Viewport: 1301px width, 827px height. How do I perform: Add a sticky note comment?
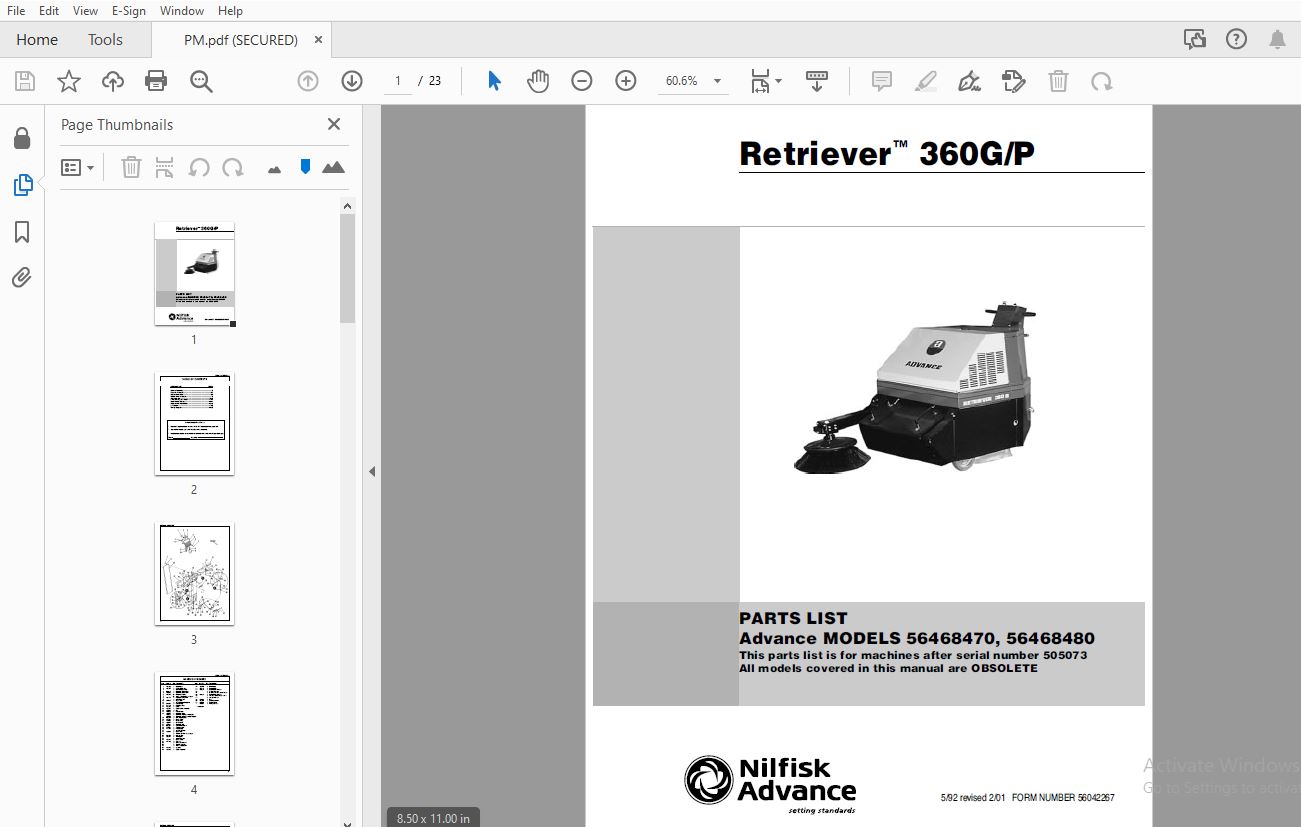[882, 81]
